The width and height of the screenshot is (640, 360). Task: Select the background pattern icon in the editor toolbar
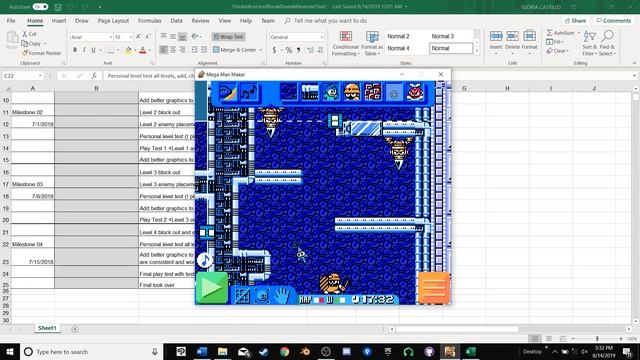pyautogui.click(x=289, y=92)
